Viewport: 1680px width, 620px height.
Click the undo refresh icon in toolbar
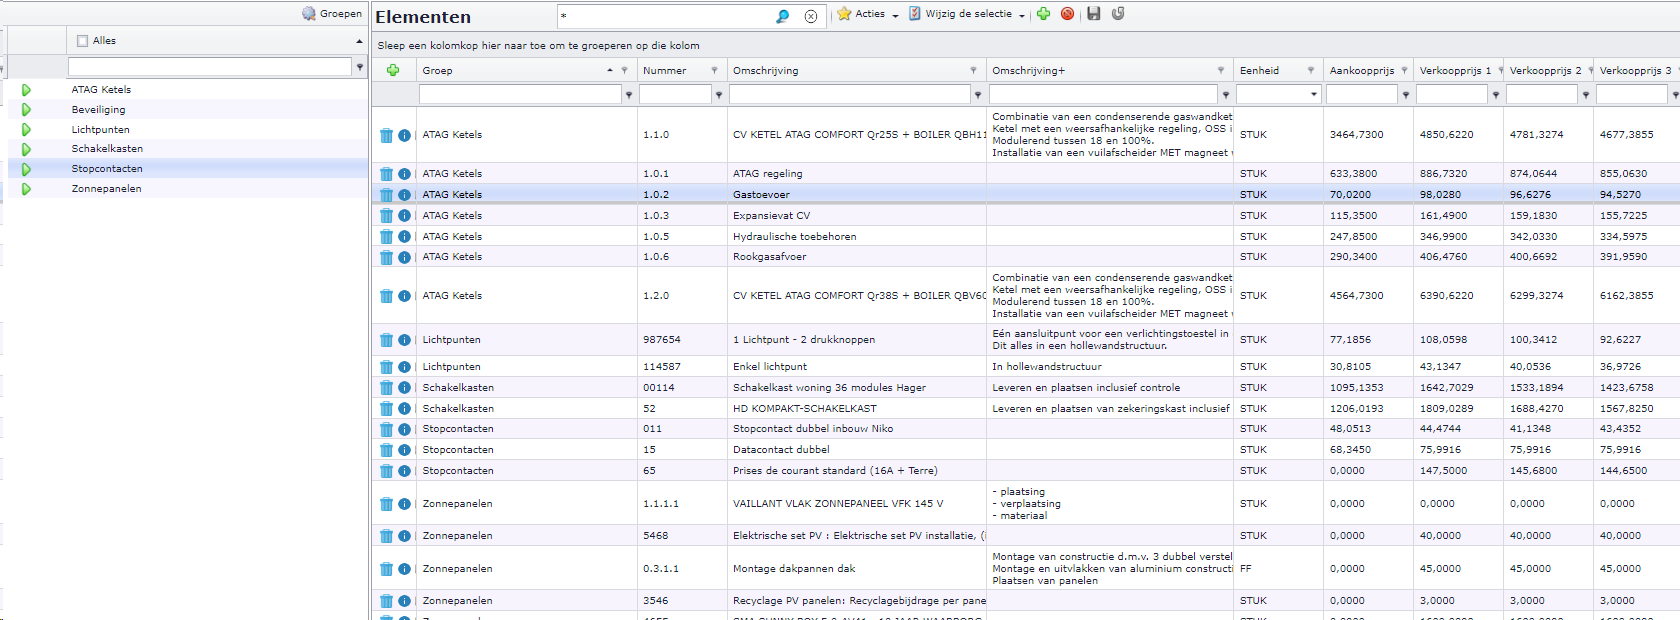1118,14
